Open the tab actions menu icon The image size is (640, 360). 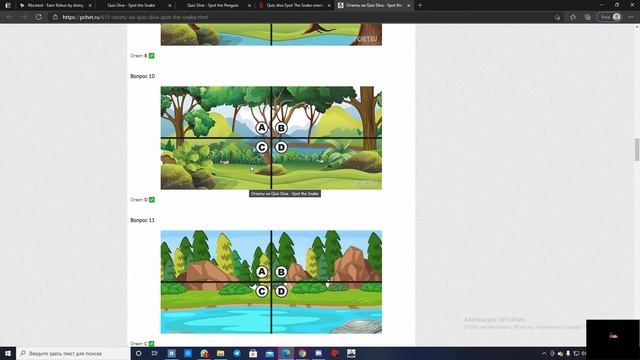pos(8,5)
